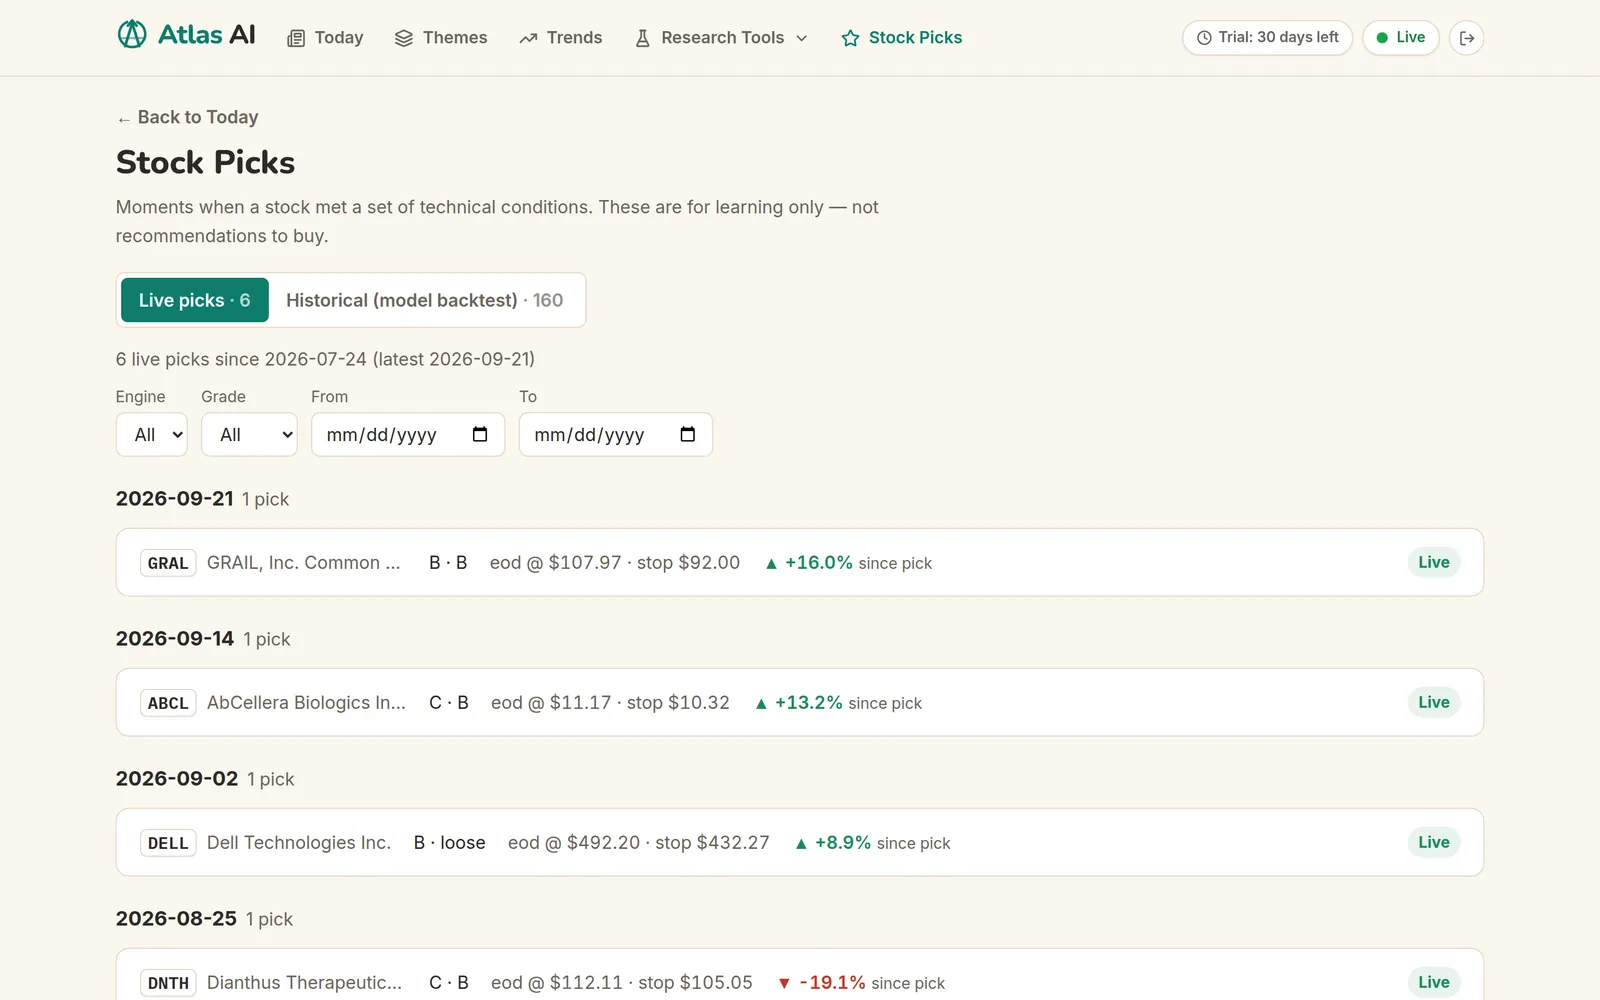Click the clock icon in trial badge
Screen dimensions: 1600x1000
pos(1204,38)
